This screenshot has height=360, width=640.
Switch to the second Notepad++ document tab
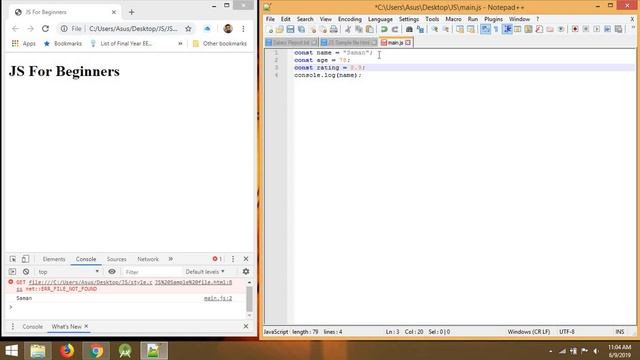tap(349, 42)
